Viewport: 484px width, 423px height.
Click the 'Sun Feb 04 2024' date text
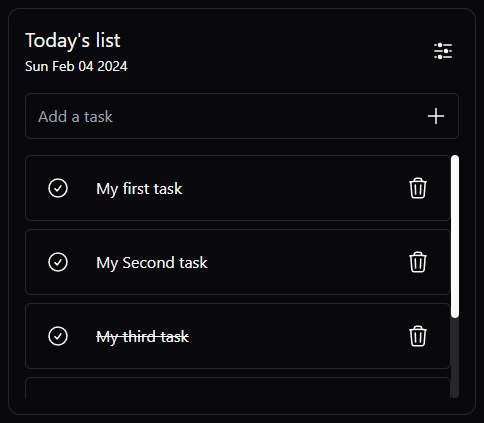point(76,66)
